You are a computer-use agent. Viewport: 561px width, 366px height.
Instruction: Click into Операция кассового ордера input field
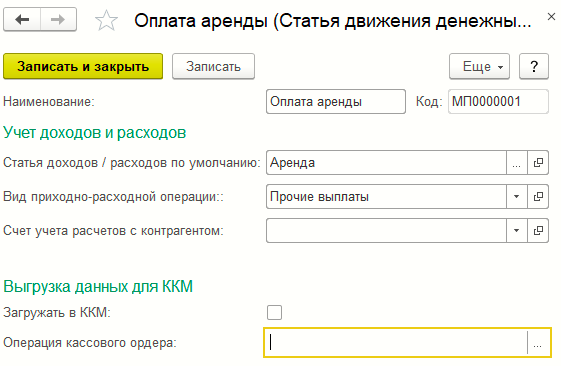pos(396,343)
